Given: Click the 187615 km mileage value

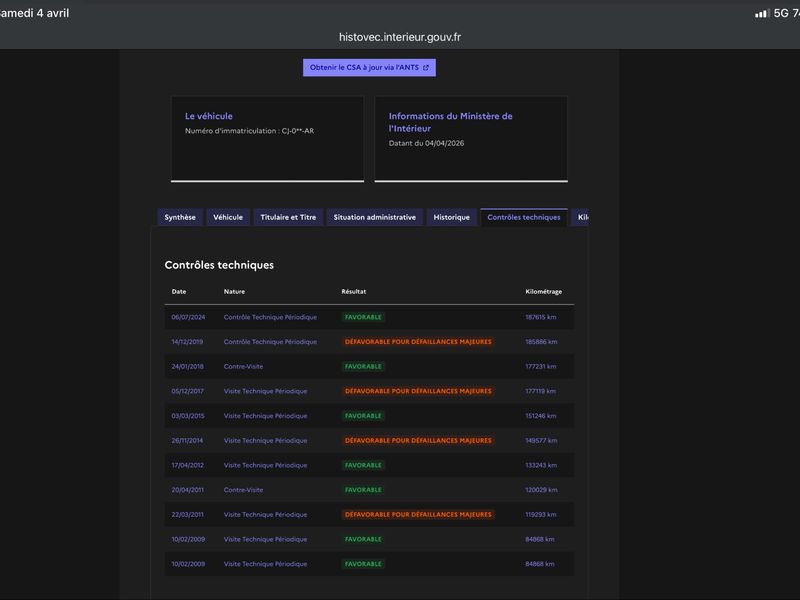Looking at the screenshot, I should 541,317.
